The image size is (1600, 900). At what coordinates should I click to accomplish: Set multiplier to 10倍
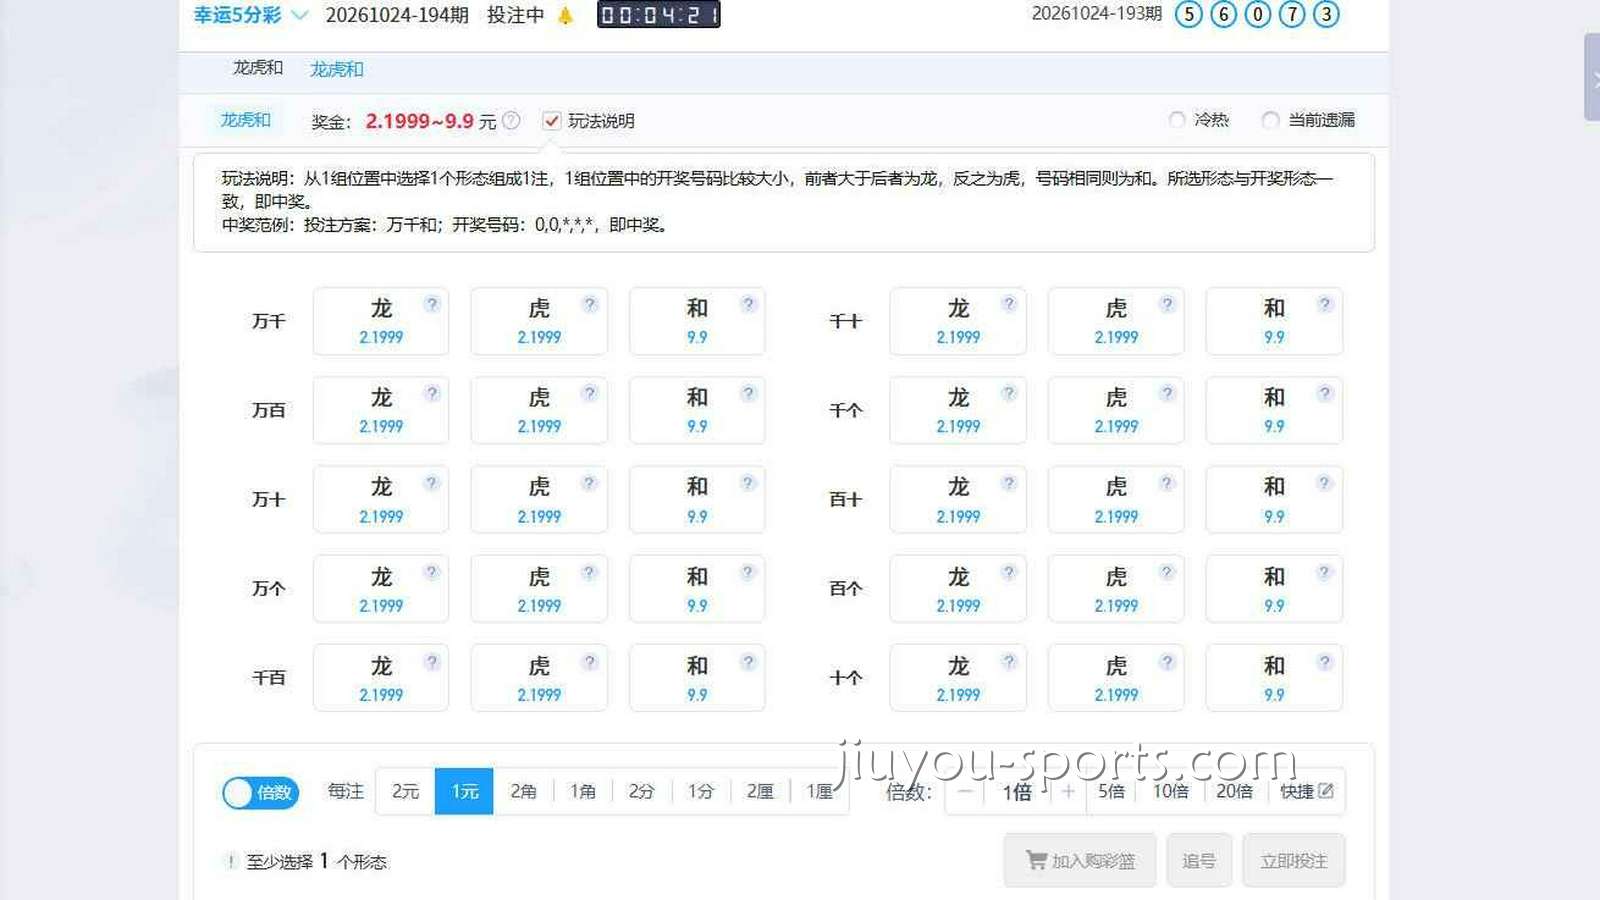pos(1171,791)
